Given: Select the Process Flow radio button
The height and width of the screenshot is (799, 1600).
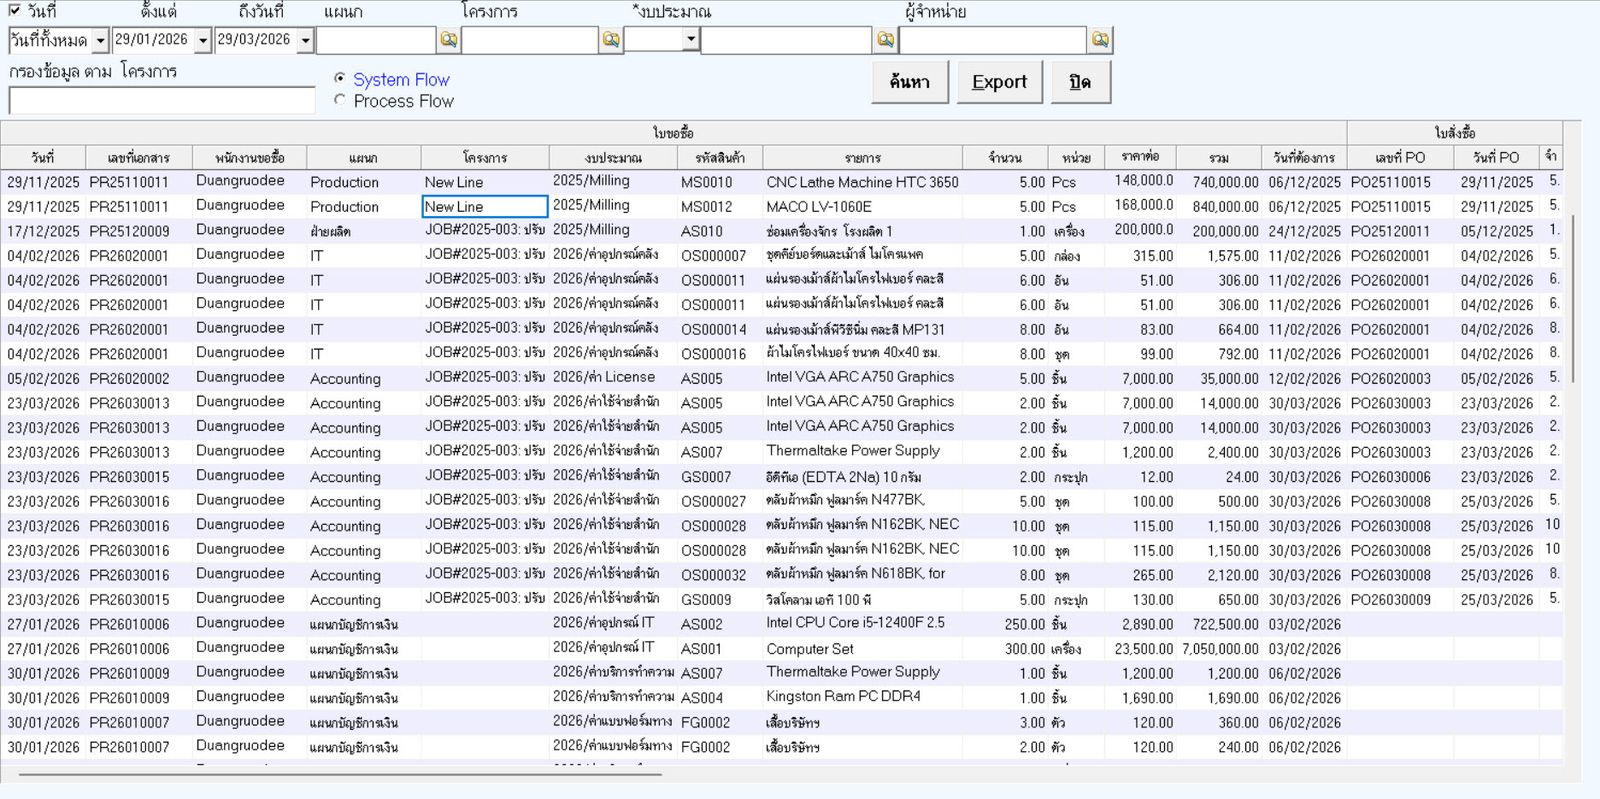Looking at the screenshot, I should (x=340, y=100).
